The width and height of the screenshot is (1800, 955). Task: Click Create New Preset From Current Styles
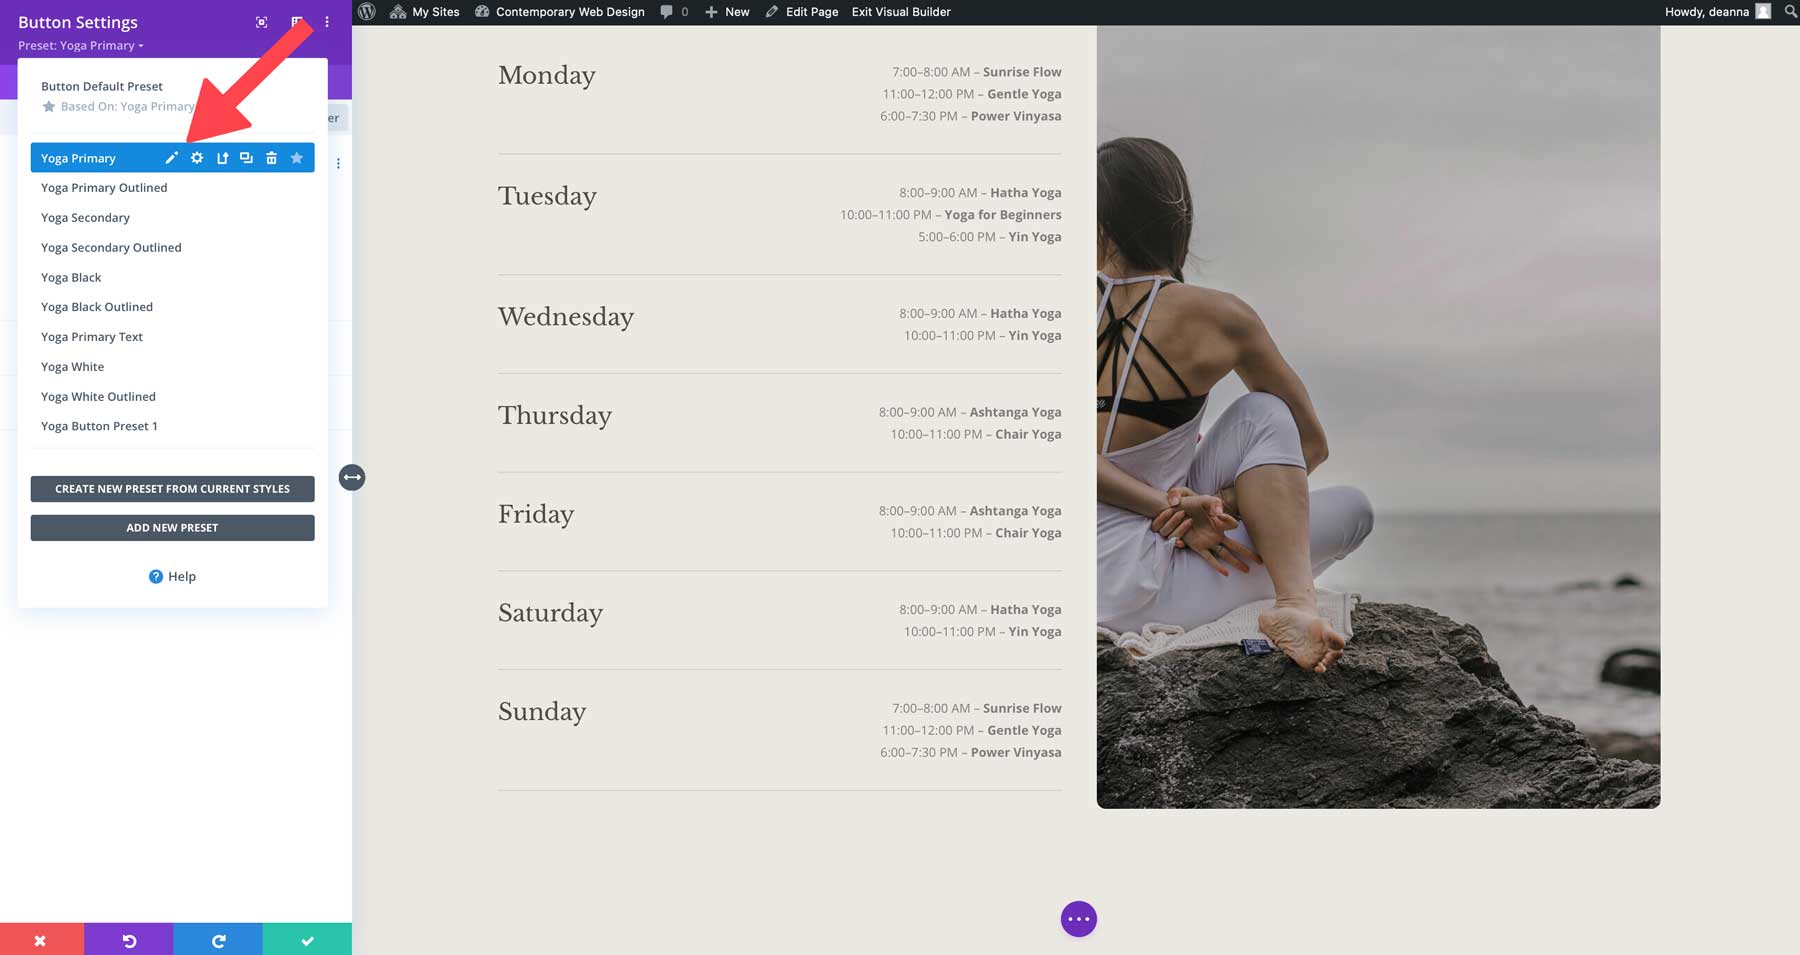pos(172,489)
